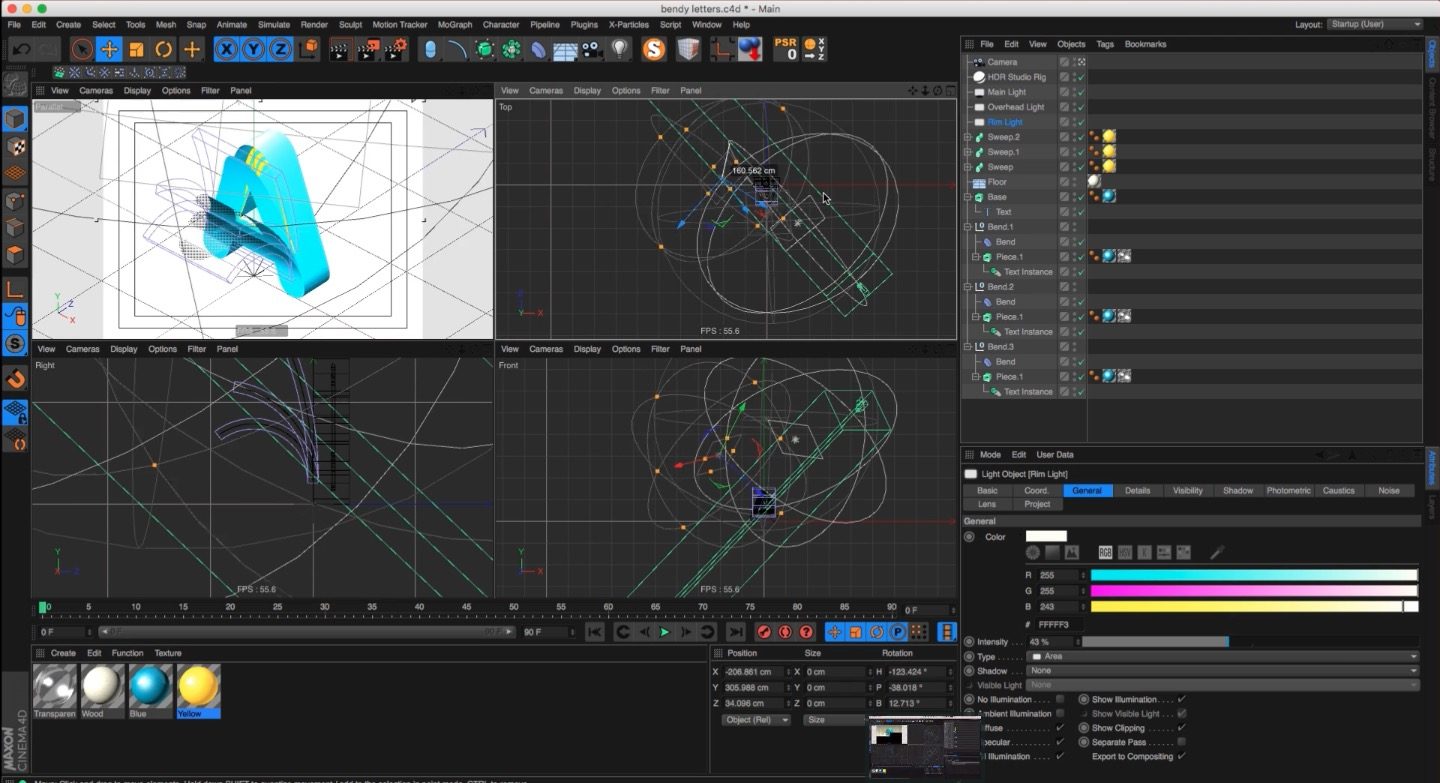Viewport: 1440px width, 783px height.
Task: Add a Camera object icon
Action: [x=593, y=49]
